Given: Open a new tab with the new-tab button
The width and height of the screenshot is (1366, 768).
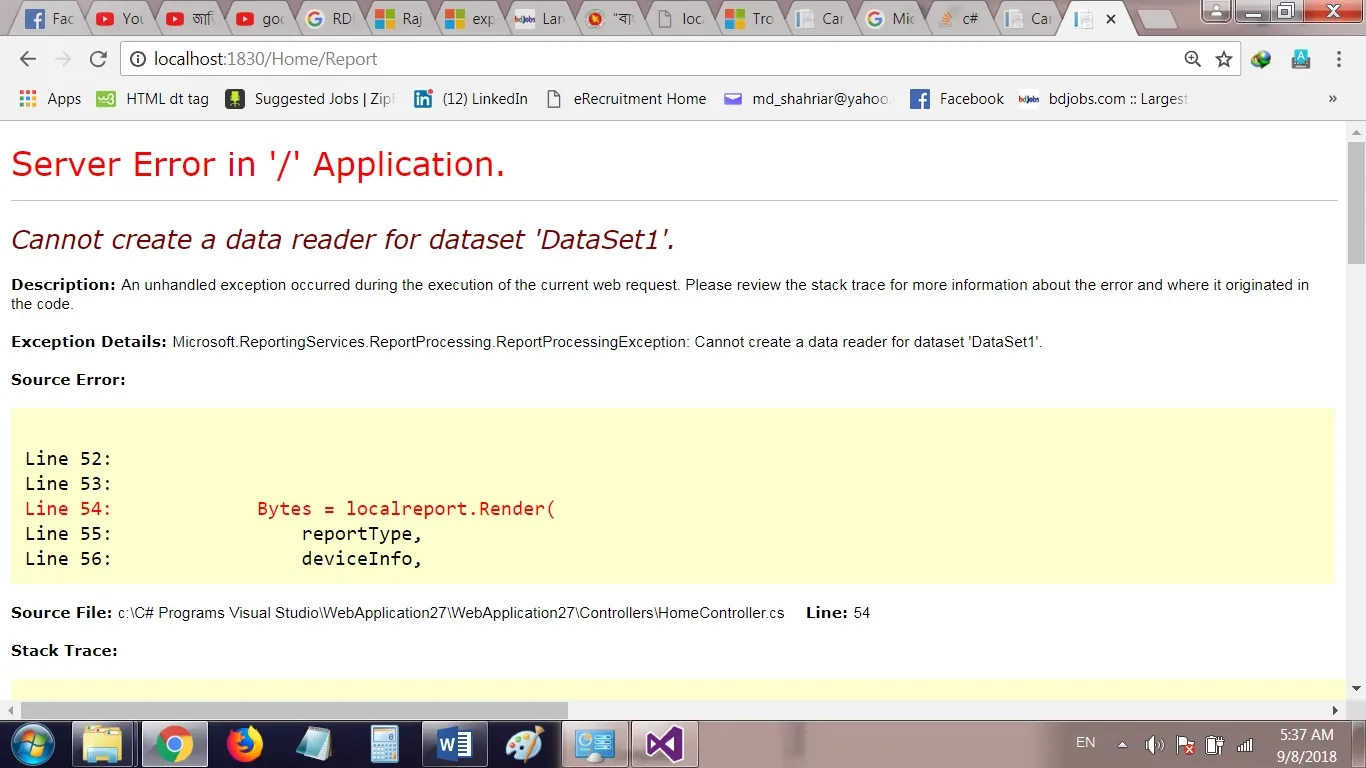Looking at the screenshot, I should [1156, 20].
